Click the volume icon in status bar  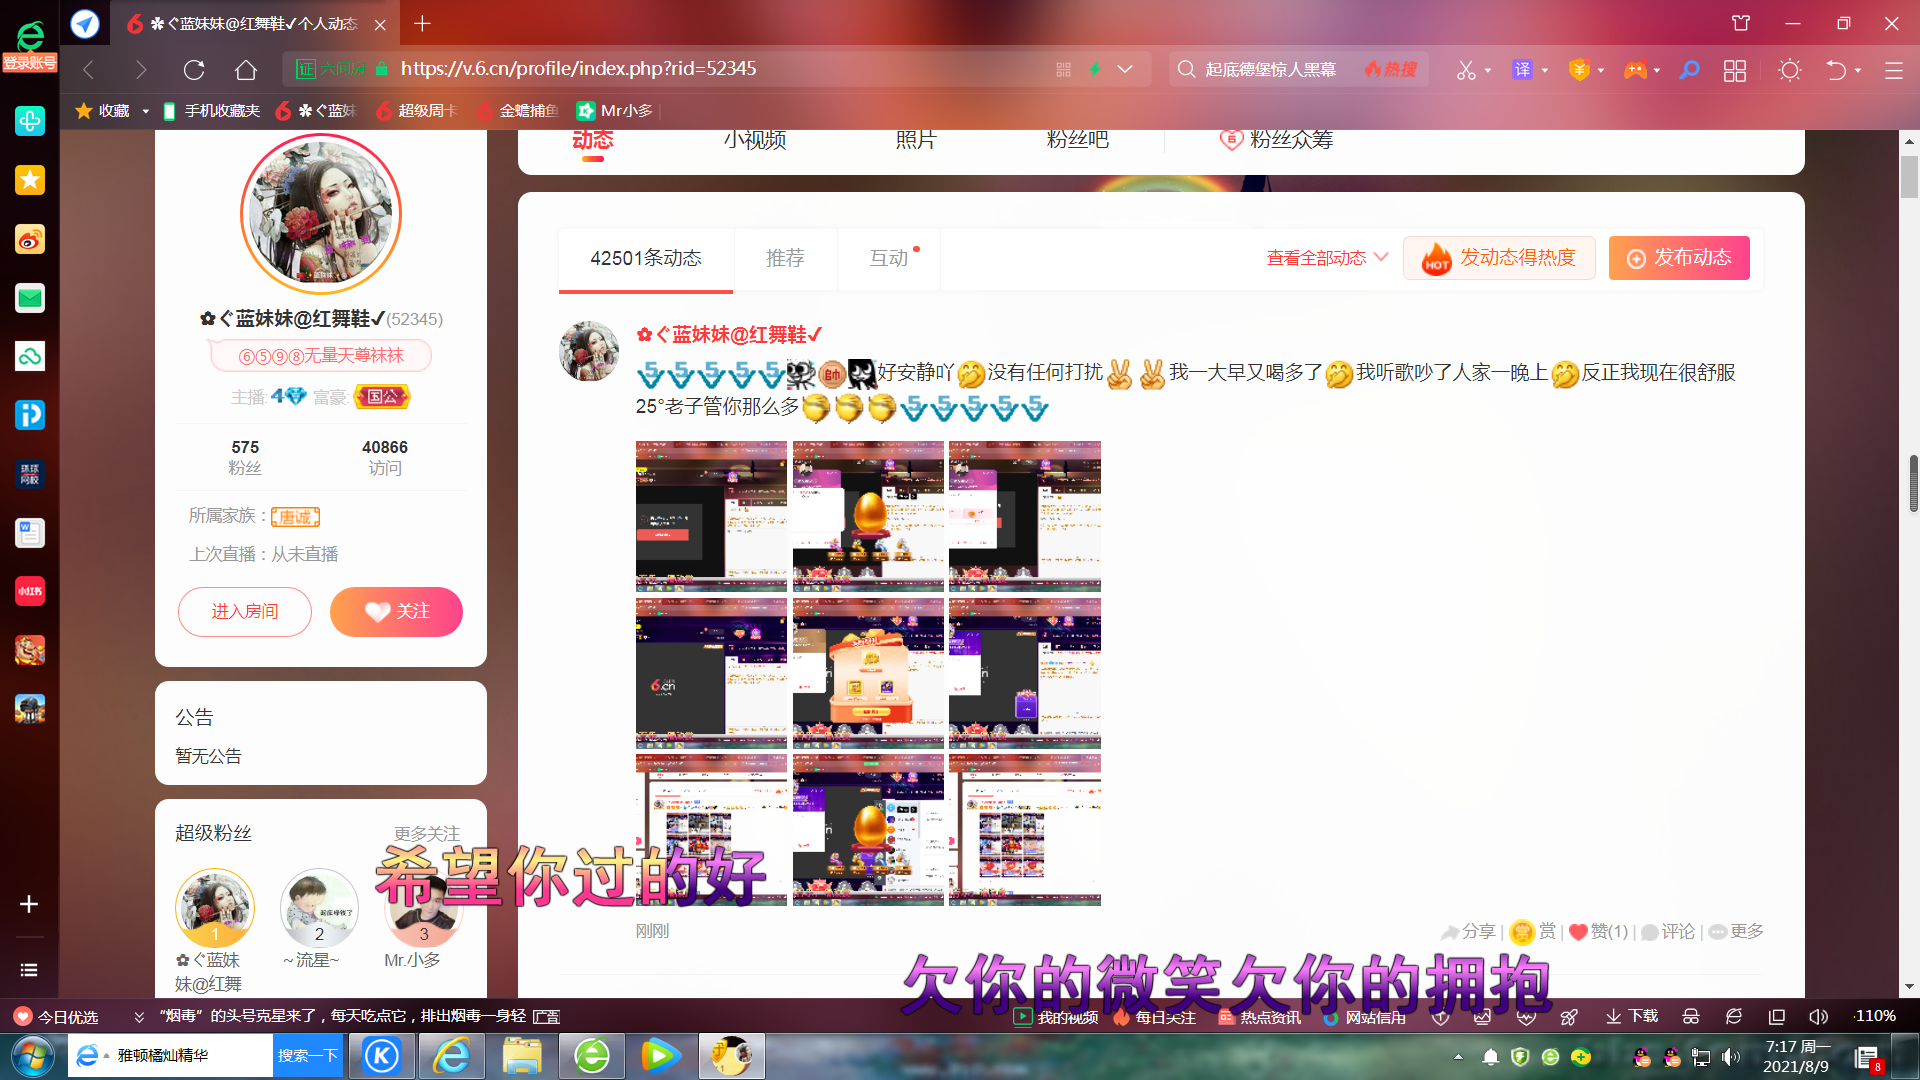(1818, 1016)
